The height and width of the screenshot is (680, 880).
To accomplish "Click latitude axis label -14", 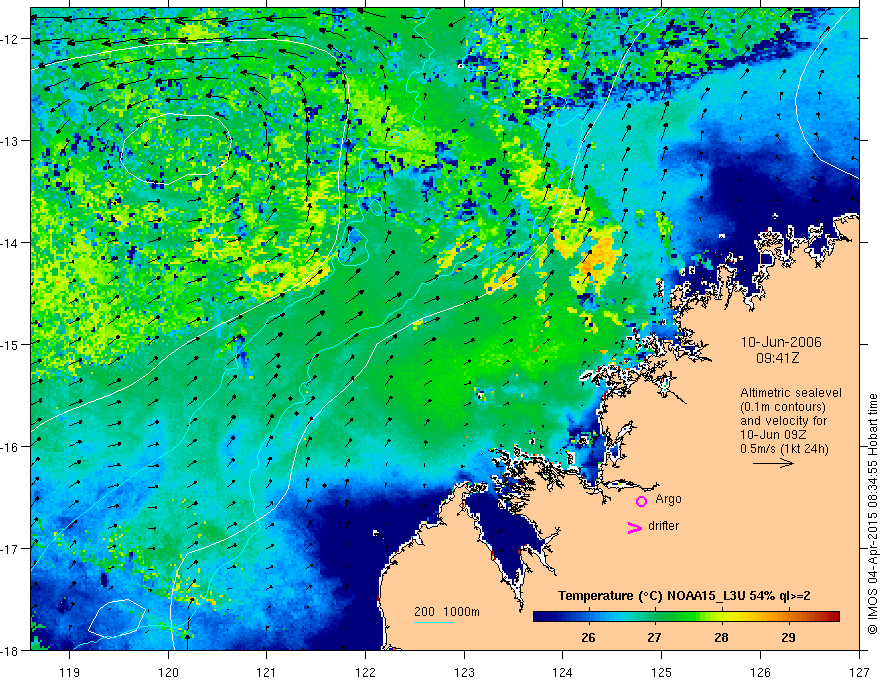I will (x=10, y=243).
